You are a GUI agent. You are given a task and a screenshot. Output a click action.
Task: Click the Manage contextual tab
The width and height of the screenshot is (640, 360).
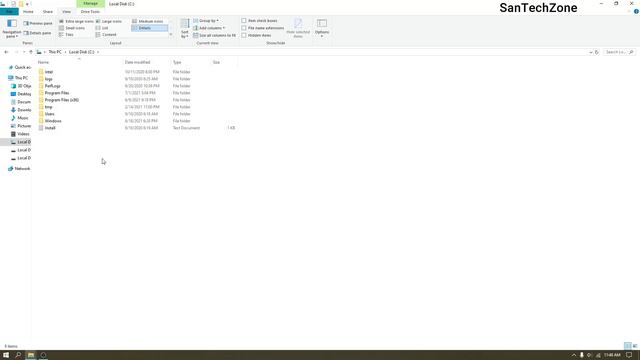(x=90, y=4)
